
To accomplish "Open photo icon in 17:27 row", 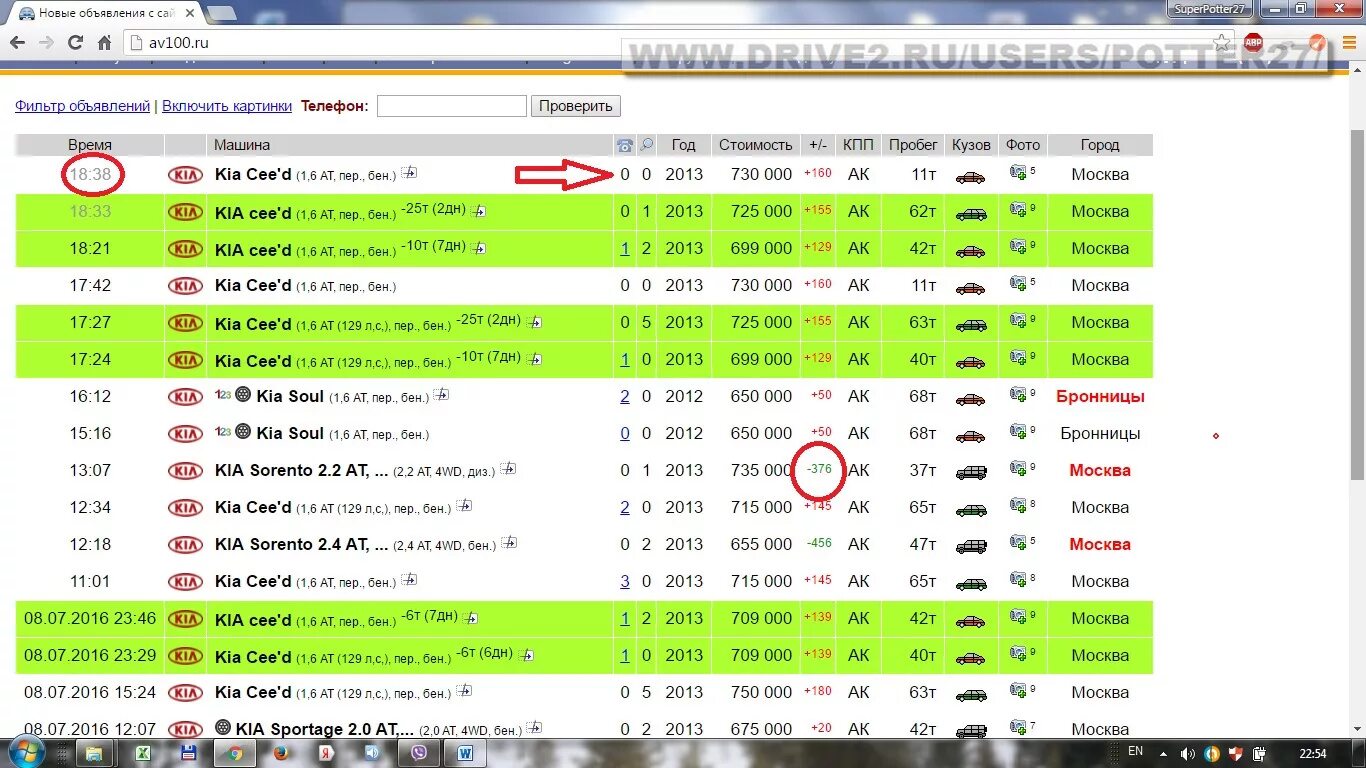I will point(1018,321).
